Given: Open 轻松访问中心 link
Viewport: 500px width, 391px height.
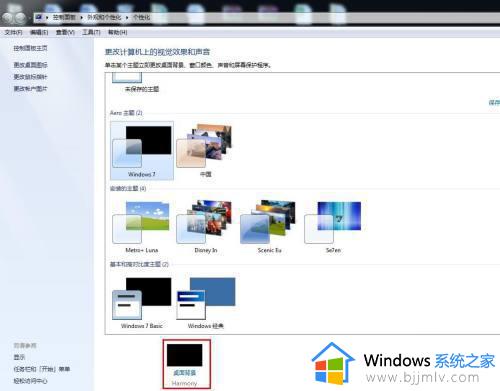Looking at the screenshot, I should click(x=30, y=381).
